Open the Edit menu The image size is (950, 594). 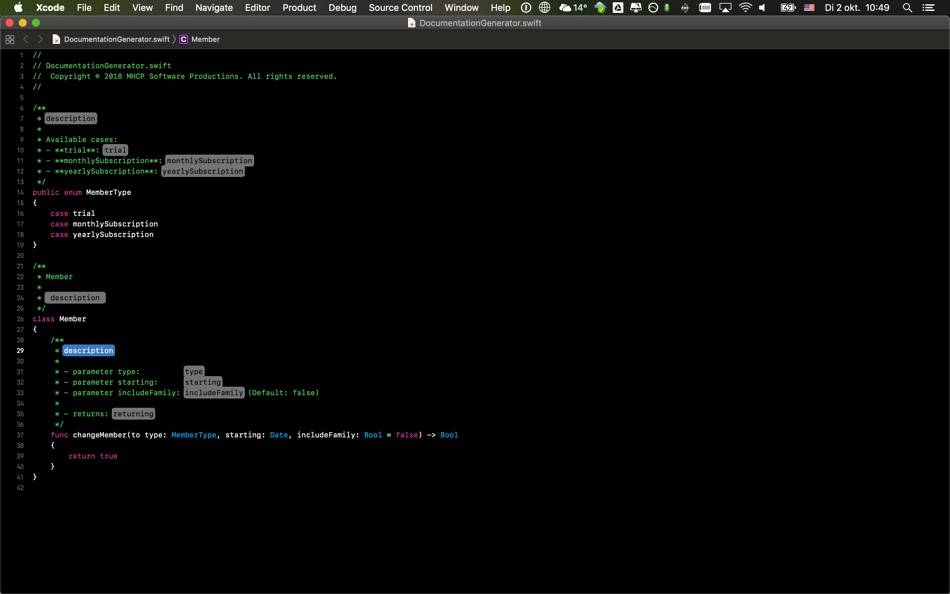click(x=111, y=7)
